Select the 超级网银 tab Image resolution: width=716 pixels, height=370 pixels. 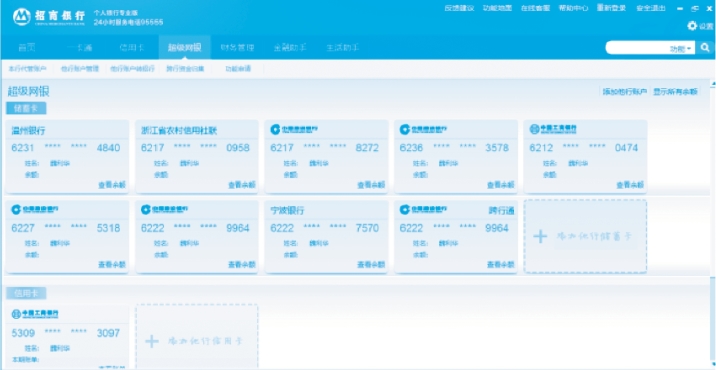coord(184,48)
